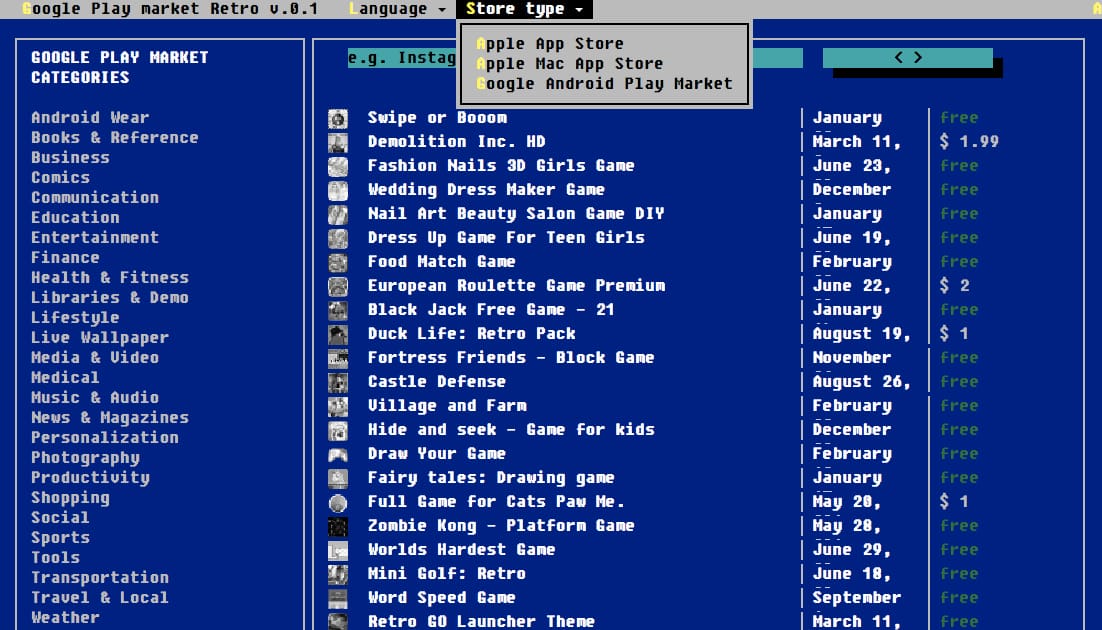The width and height of the screenshot is (1102, 630).
Task: Click the Draw Your Game controller icon
Action: [x=338, y=454]
